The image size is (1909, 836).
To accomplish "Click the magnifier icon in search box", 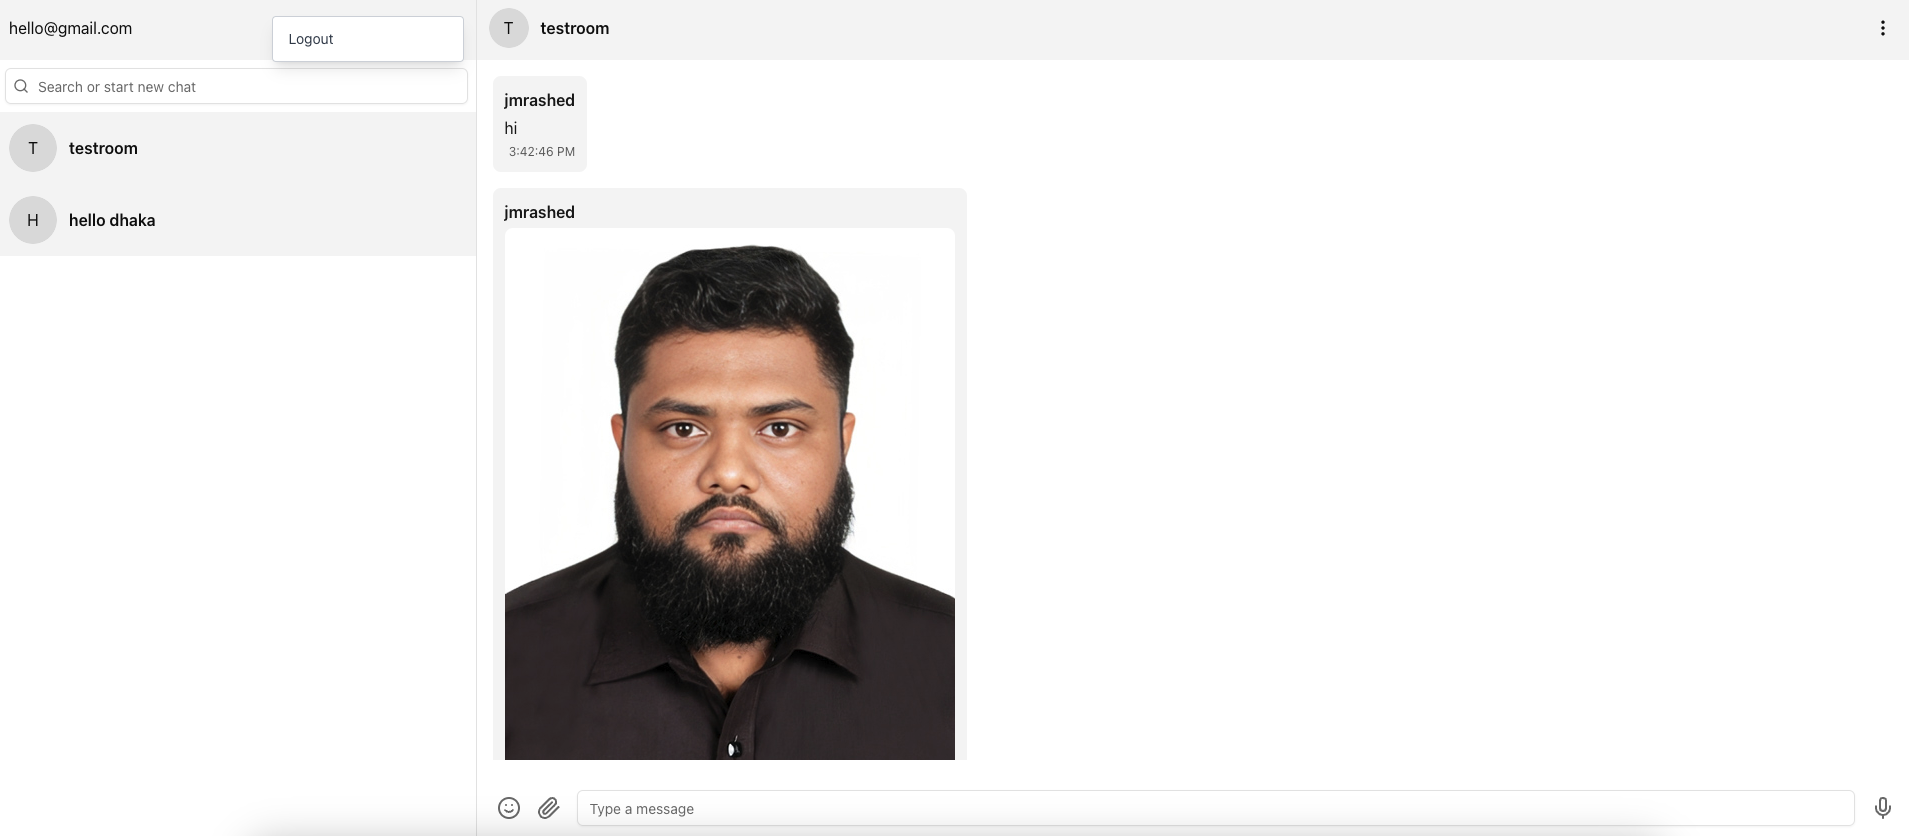I will click(x=21, y=86).
